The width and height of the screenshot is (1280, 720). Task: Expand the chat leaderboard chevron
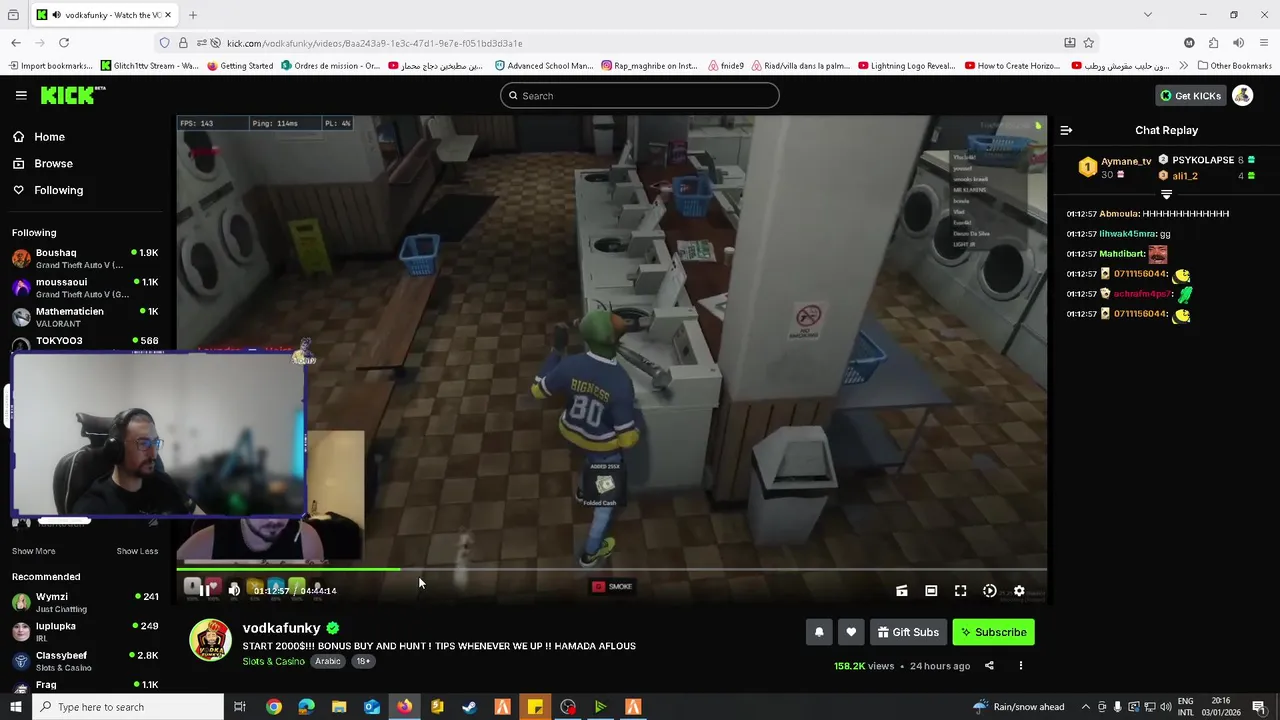point(1166,195)
